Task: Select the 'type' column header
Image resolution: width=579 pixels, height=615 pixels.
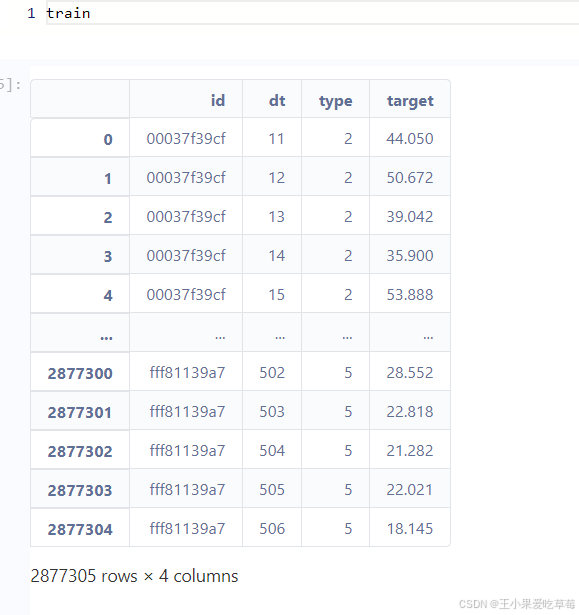Action: coord(336,101)
